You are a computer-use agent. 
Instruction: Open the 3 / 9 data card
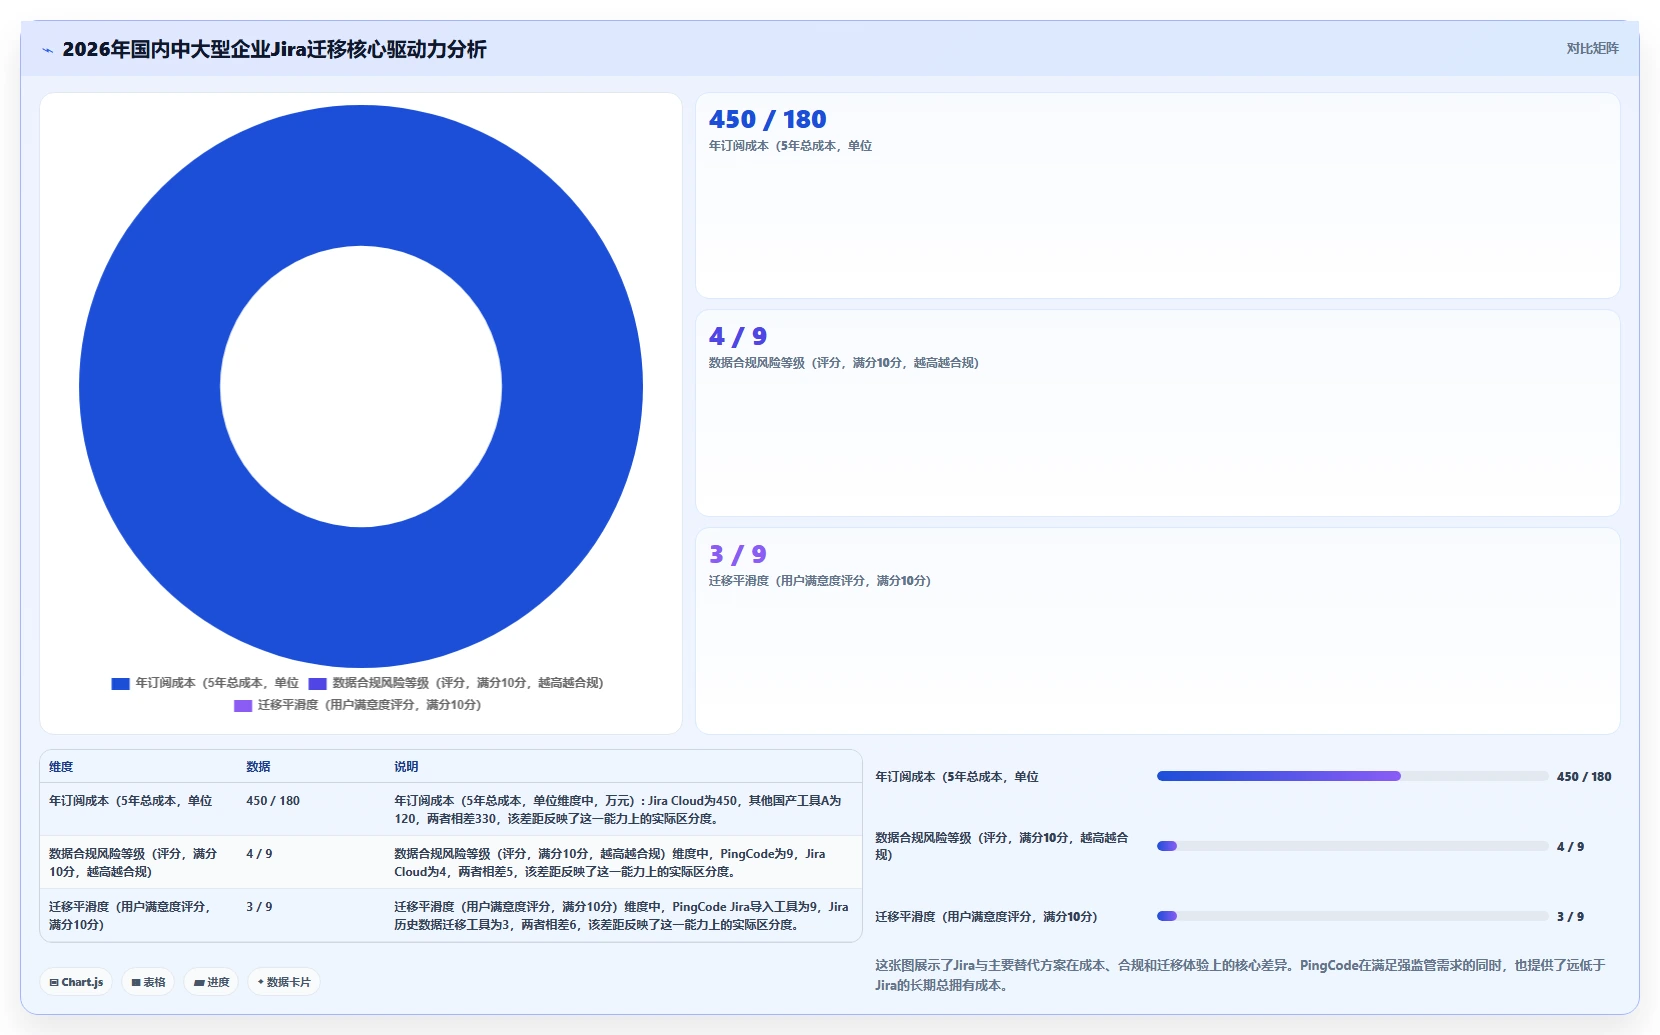point(1157,631)
